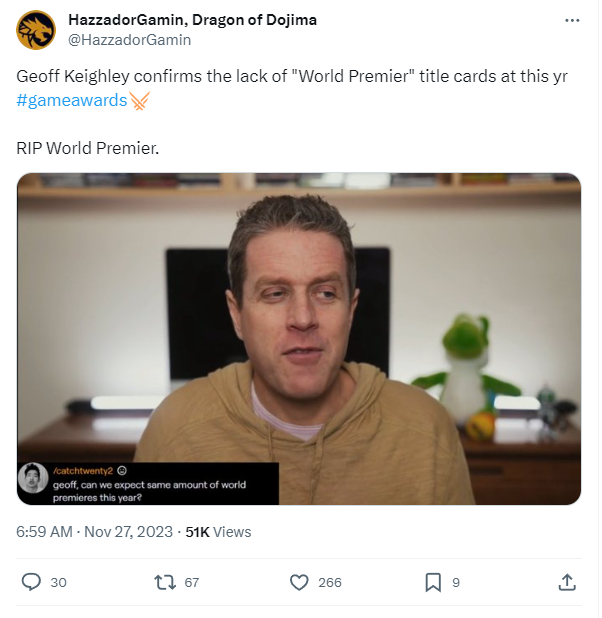Click the 67 retweets count
Image resolution: width=602 pixels, height=618 pixels.
point(192,583)
